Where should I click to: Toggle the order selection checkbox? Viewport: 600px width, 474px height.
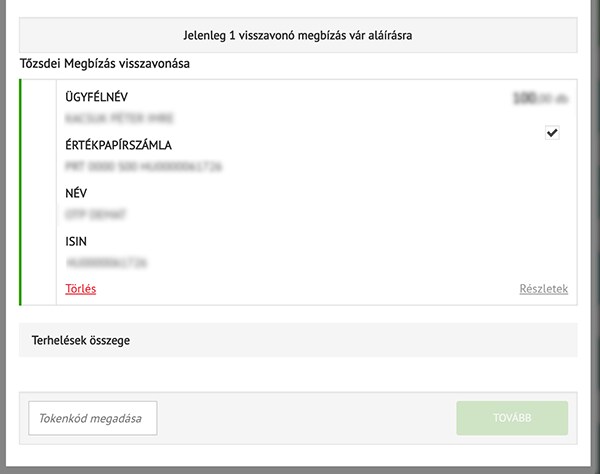click(552, 133)
